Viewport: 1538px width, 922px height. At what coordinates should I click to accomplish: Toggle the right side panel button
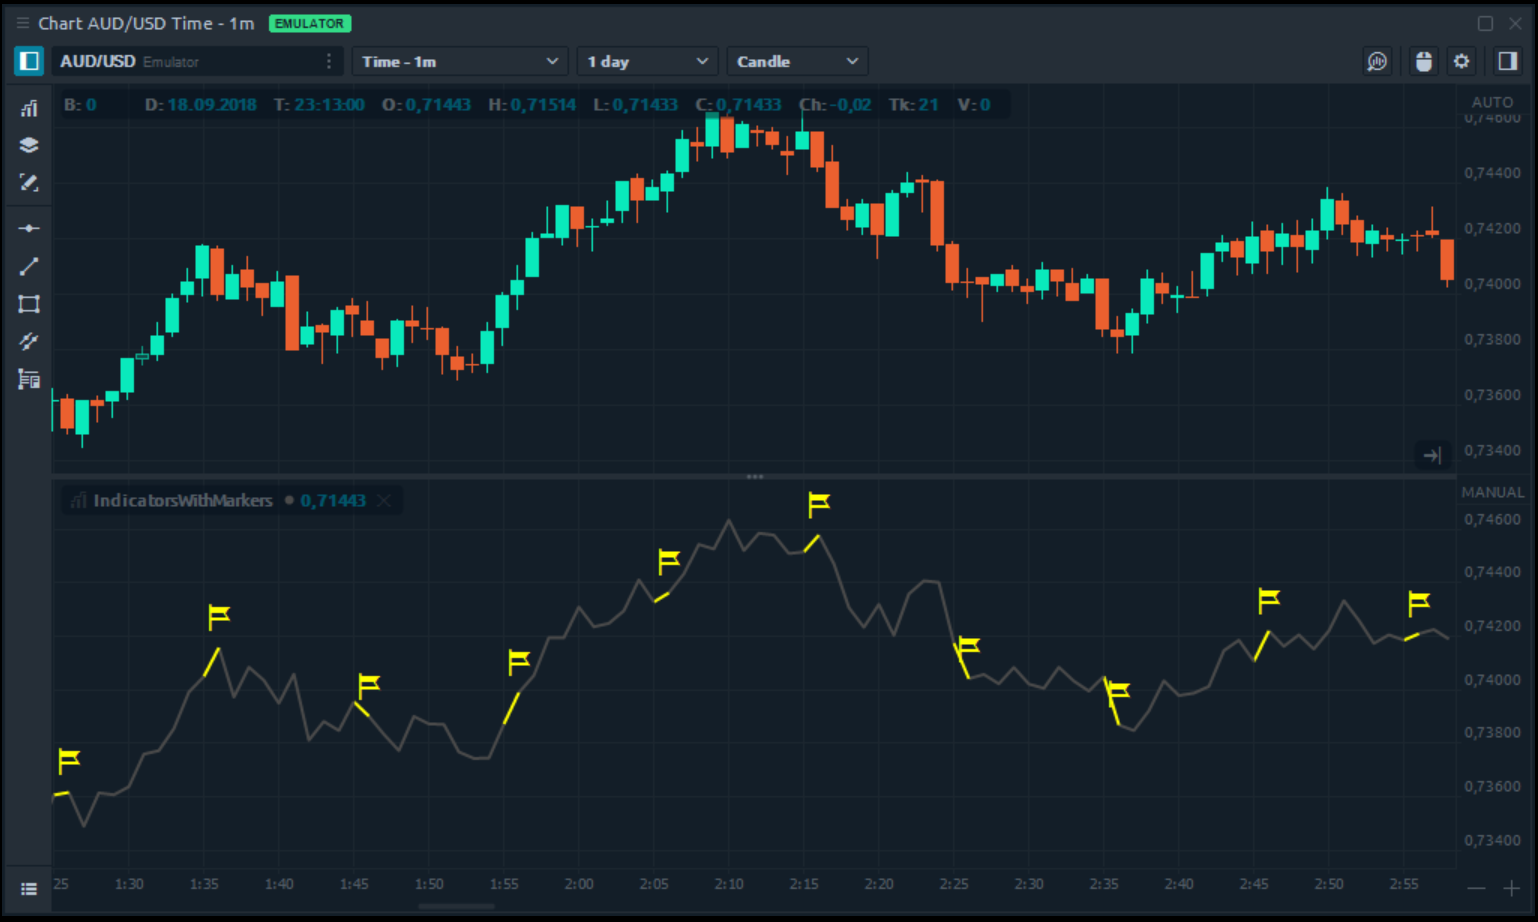coord(1507,61)
